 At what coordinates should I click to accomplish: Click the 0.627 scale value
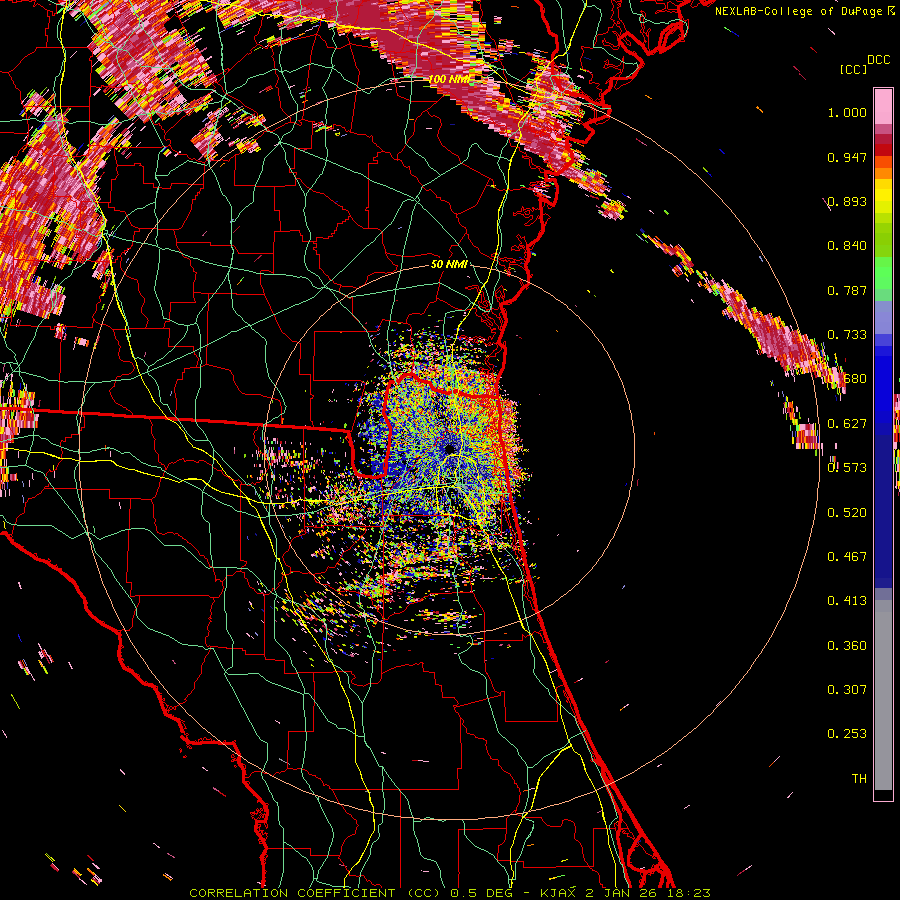pos(847,424)
